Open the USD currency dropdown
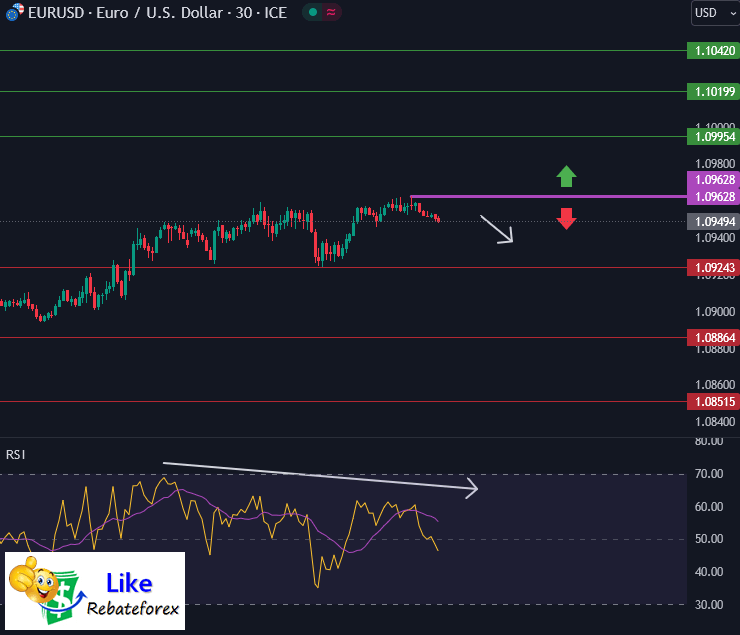Screen dimensions: 740x635 pyautogui.click(x=715, y=13)
